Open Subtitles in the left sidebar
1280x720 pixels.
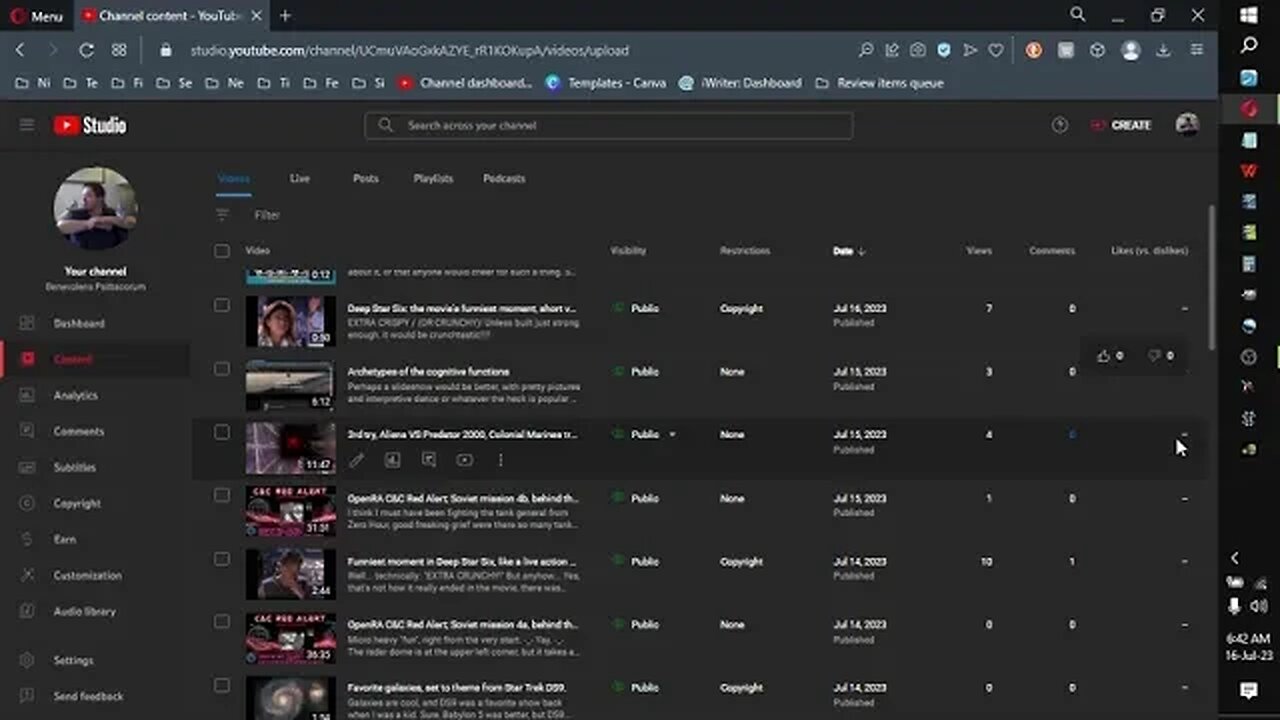coord(75,467)
